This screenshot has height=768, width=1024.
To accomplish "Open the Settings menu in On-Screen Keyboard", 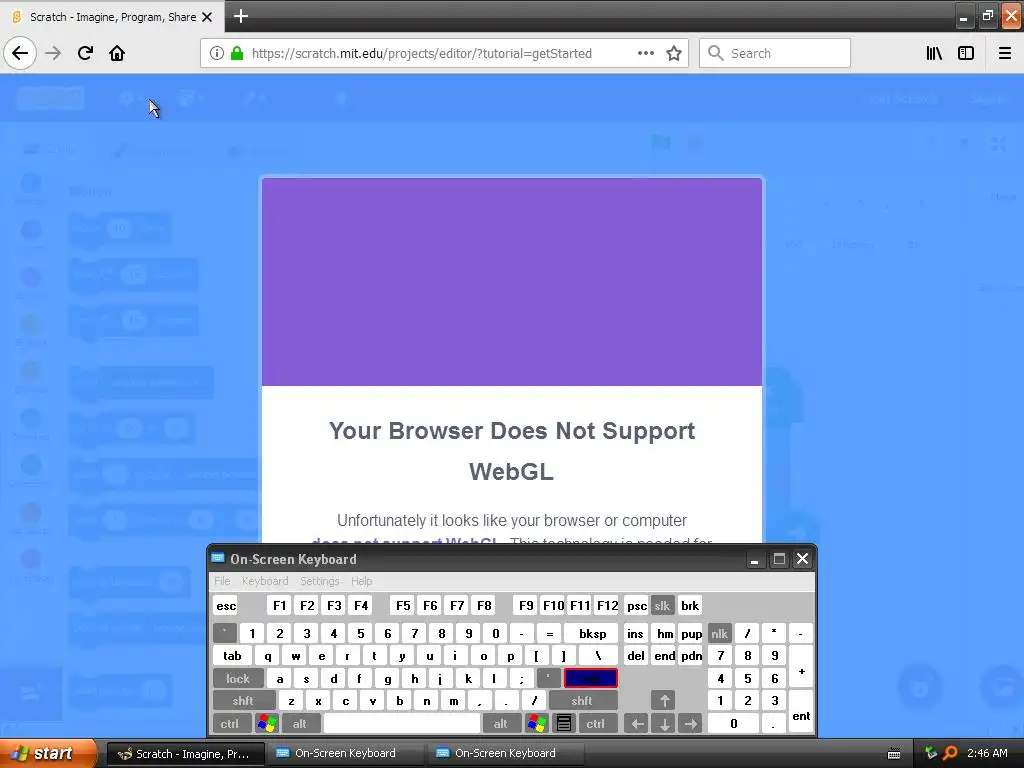I will 319,581.
